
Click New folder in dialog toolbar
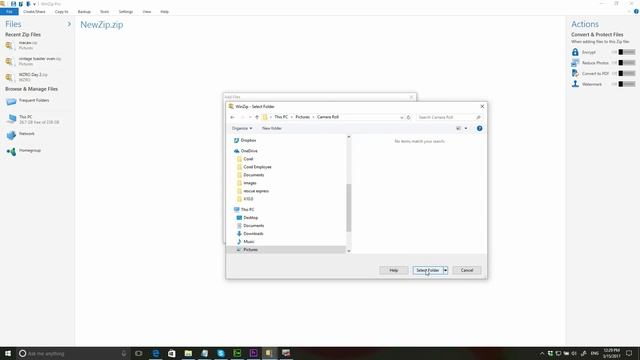(x=272, y=129)
